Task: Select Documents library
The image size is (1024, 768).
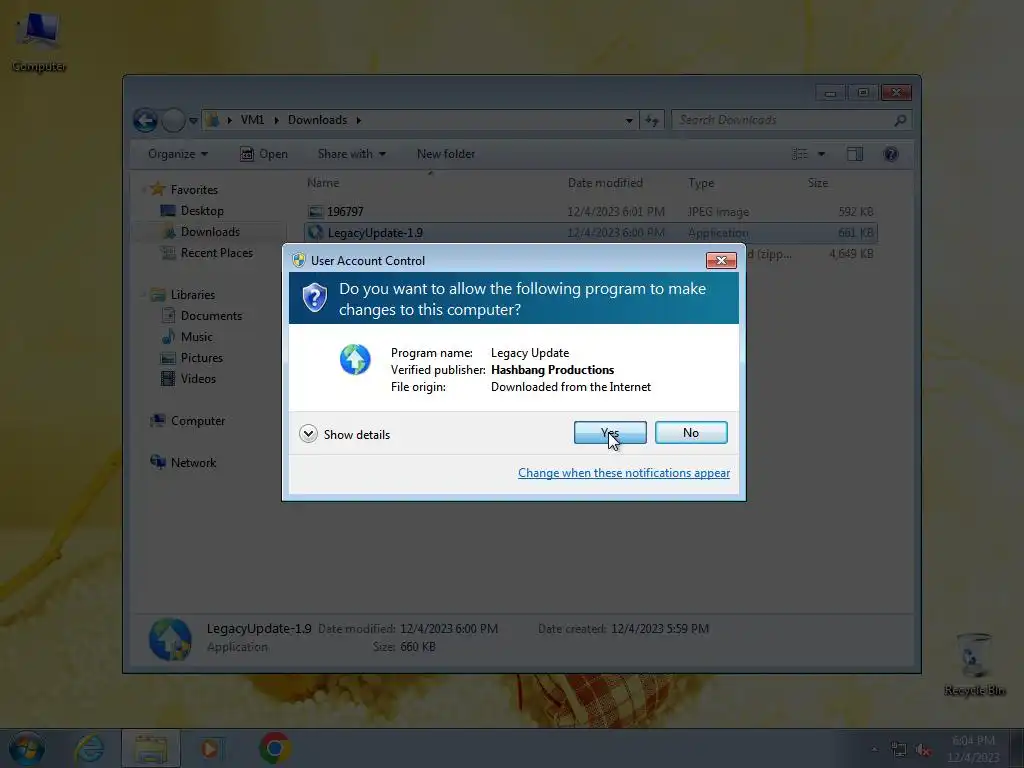Action: (211, 316)
